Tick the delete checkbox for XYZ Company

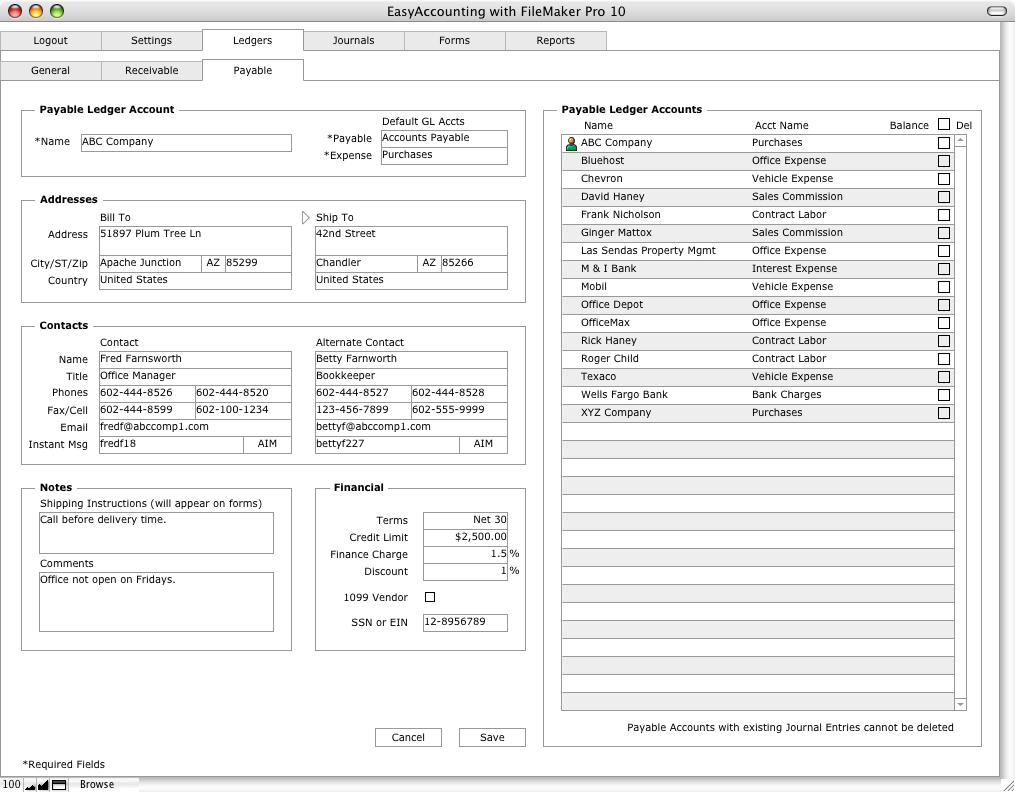(x=944, y=413)
